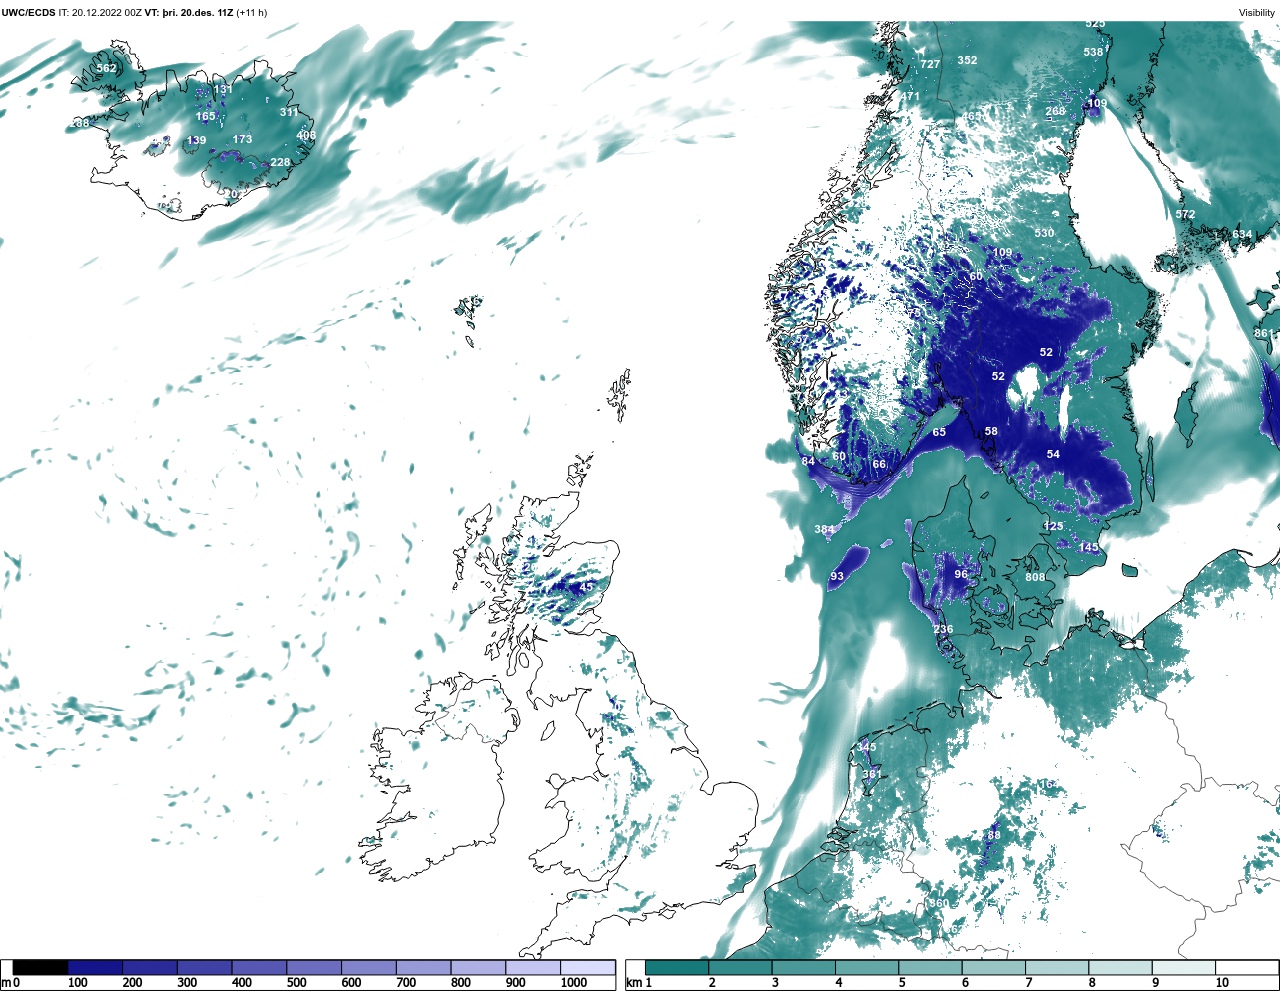Click the map value '45' over Scotland
The width and height of the screenshot is (1280, 991).
(x=587, y=587)
